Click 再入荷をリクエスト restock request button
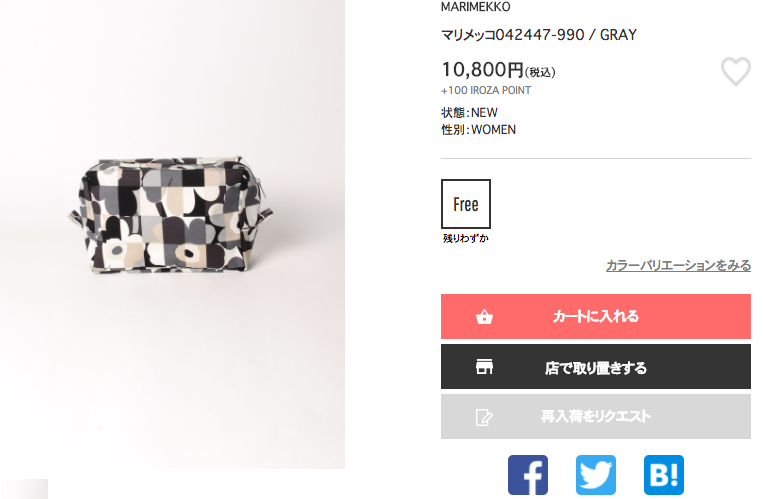Image resolution: width=763 pixels, height=499 pixels. coord(596,417)
